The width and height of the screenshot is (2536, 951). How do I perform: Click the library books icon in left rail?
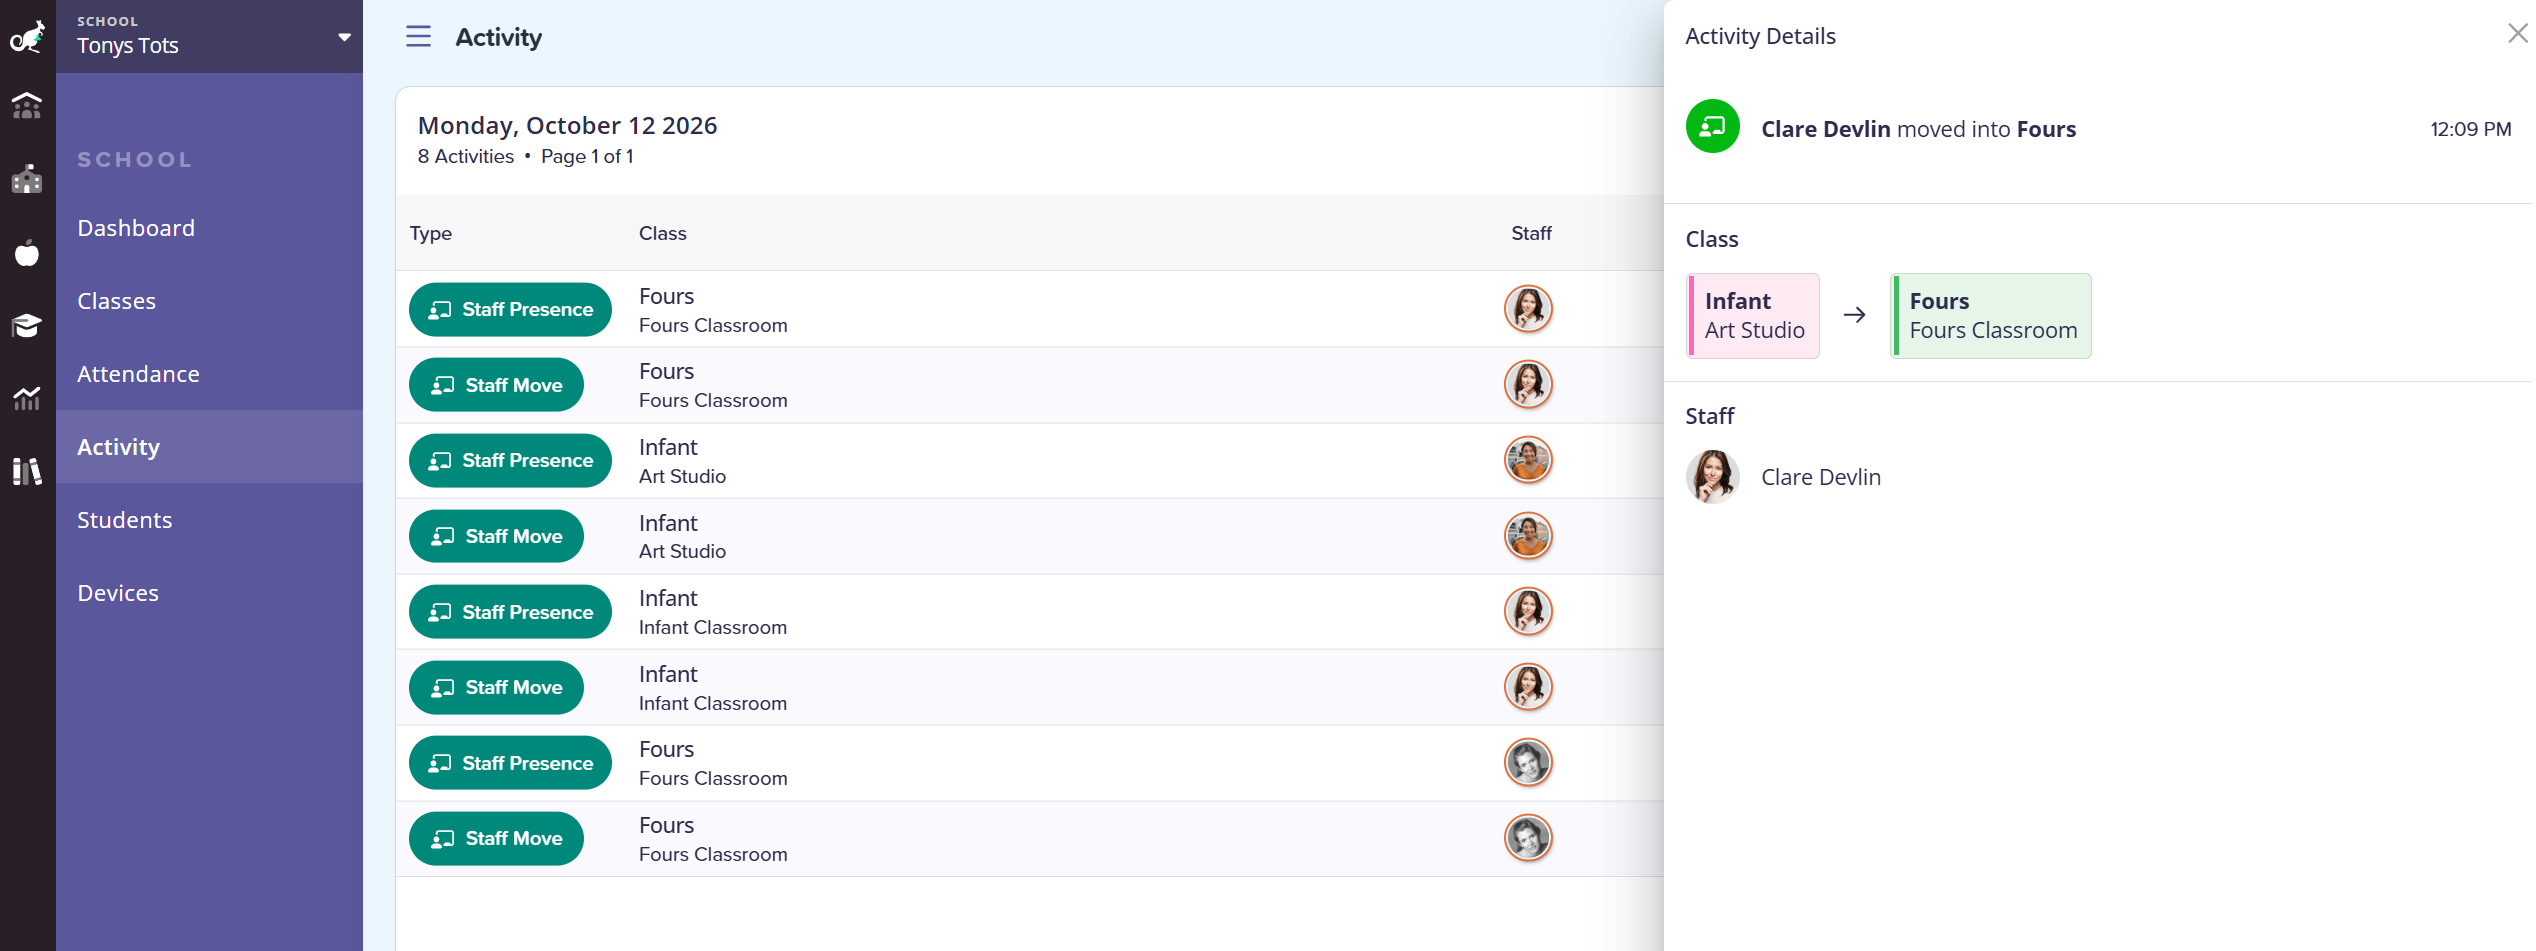tap(27, 471)
